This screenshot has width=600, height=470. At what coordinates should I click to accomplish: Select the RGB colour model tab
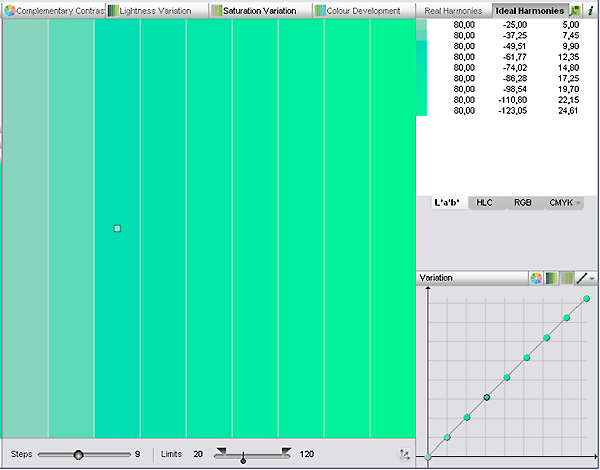pyautogui.click(x=522, y=202)
